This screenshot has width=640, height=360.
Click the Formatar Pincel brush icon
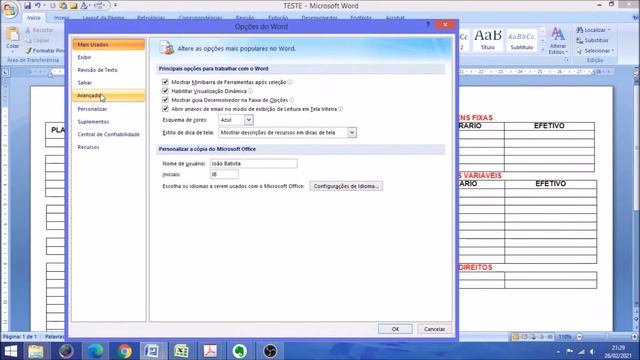click(28, 51)
